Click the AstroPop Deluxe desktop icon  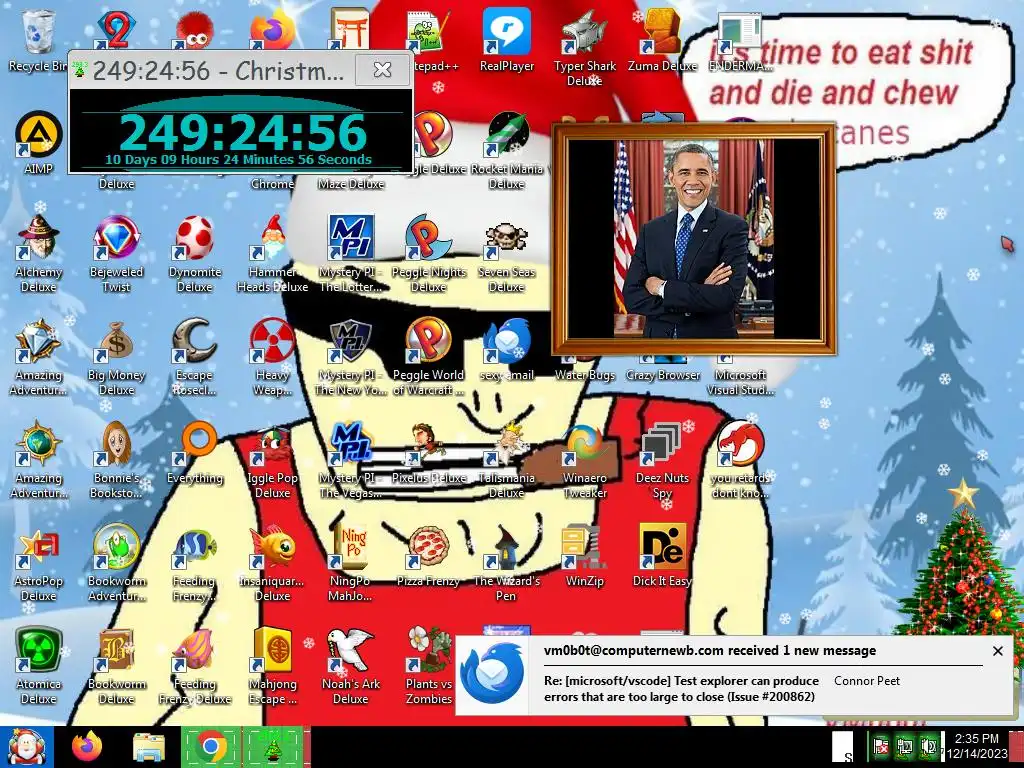click(x=38, y=564)
